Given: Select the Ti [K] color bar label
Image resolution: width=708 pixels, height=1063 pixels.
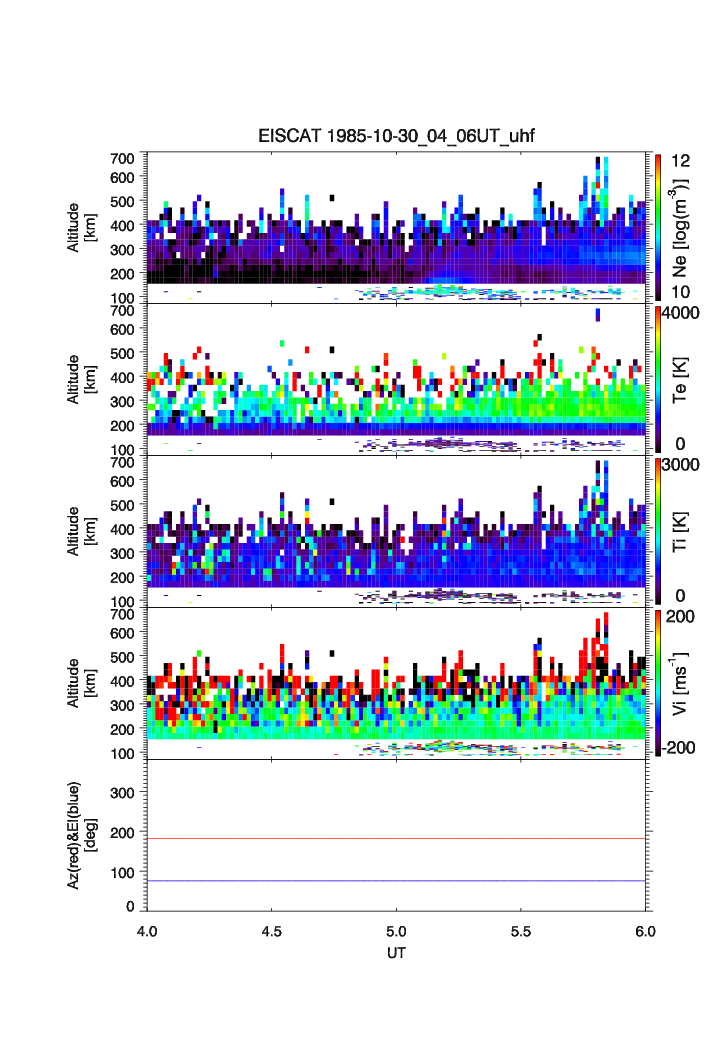Looking at the screenshot, I should [681, 530].
